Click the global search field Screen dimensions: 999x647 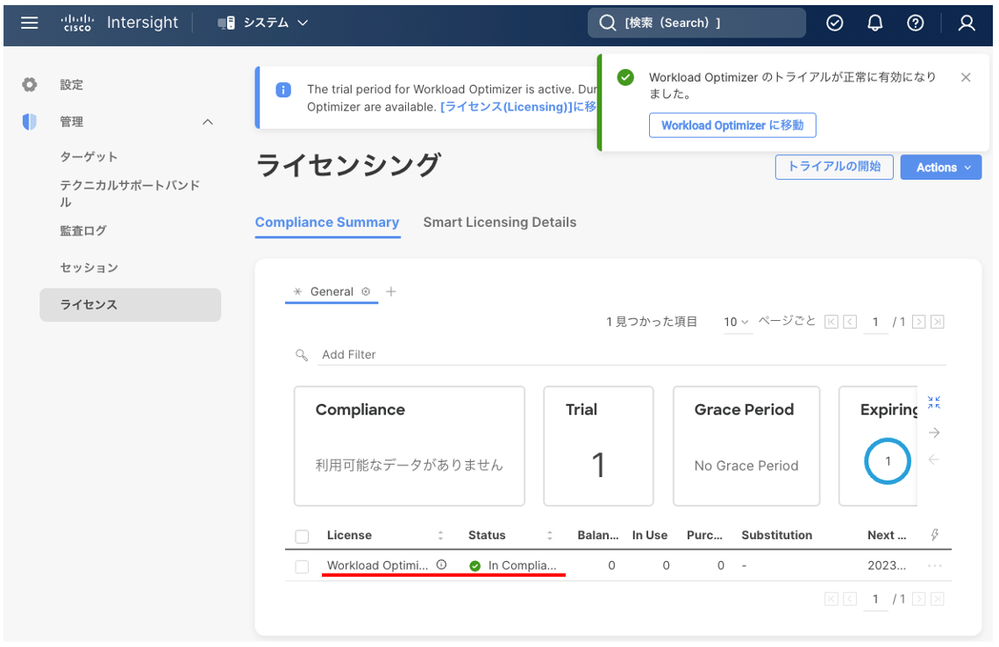pos(696,23)
